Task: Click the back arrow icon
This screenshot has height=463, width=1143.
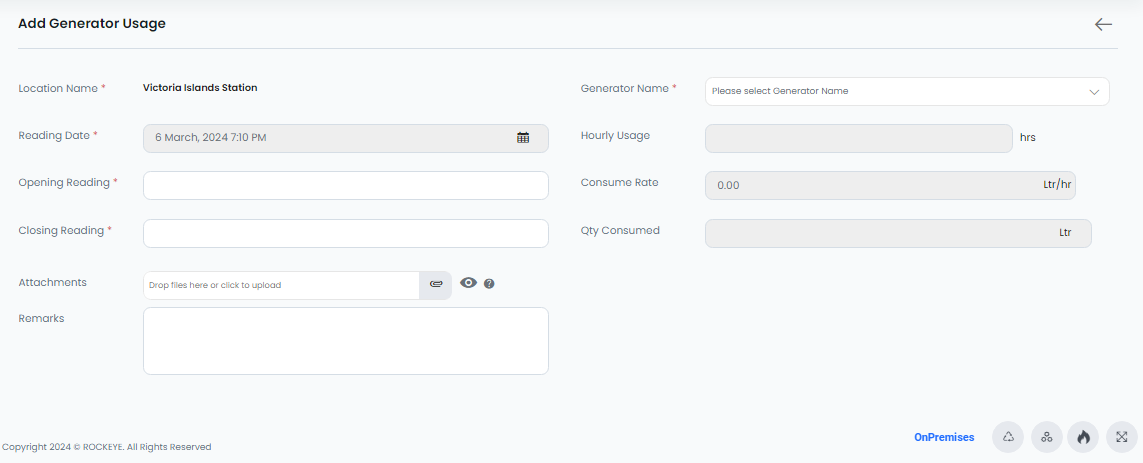Action: click(1103, 24)
